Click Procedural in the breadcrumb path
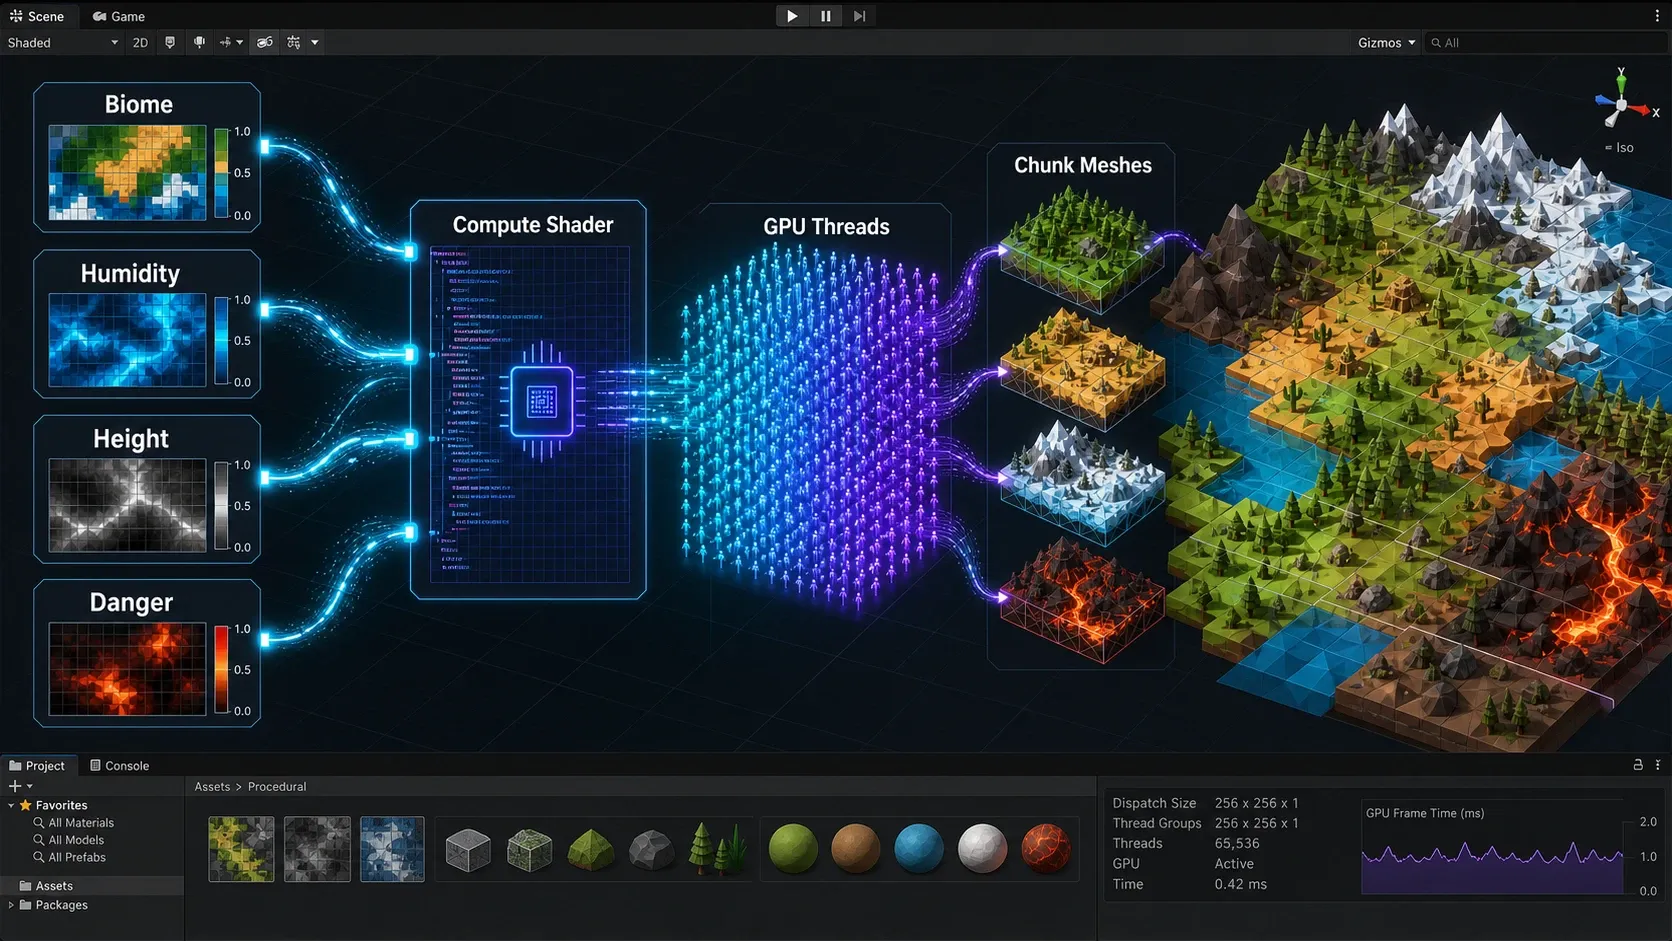1672x941 pixels. coord(277,787)
